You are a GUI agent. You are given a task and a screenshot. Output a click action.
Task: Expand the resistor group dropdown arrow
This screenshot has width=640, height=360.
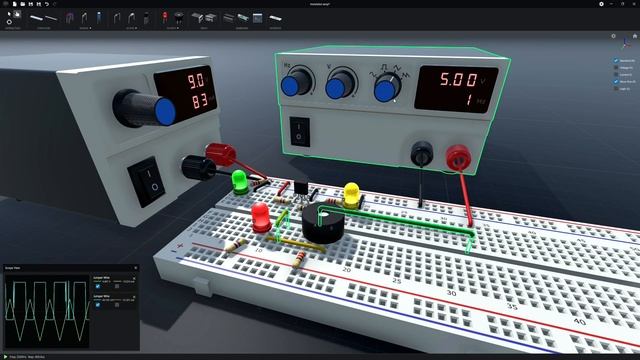[x=90, y=28]
